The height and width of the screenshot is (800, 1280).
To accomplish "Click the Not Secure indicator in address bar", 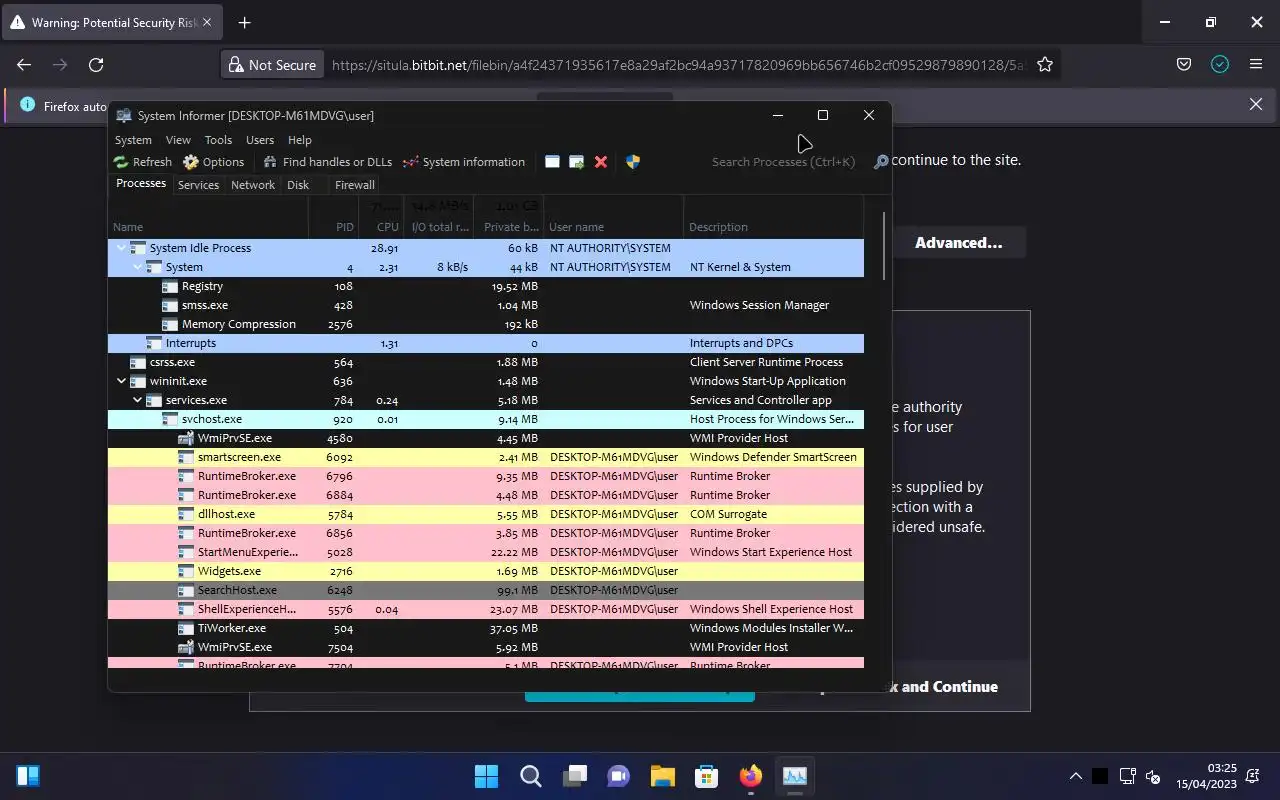I will tap(272, 65).
